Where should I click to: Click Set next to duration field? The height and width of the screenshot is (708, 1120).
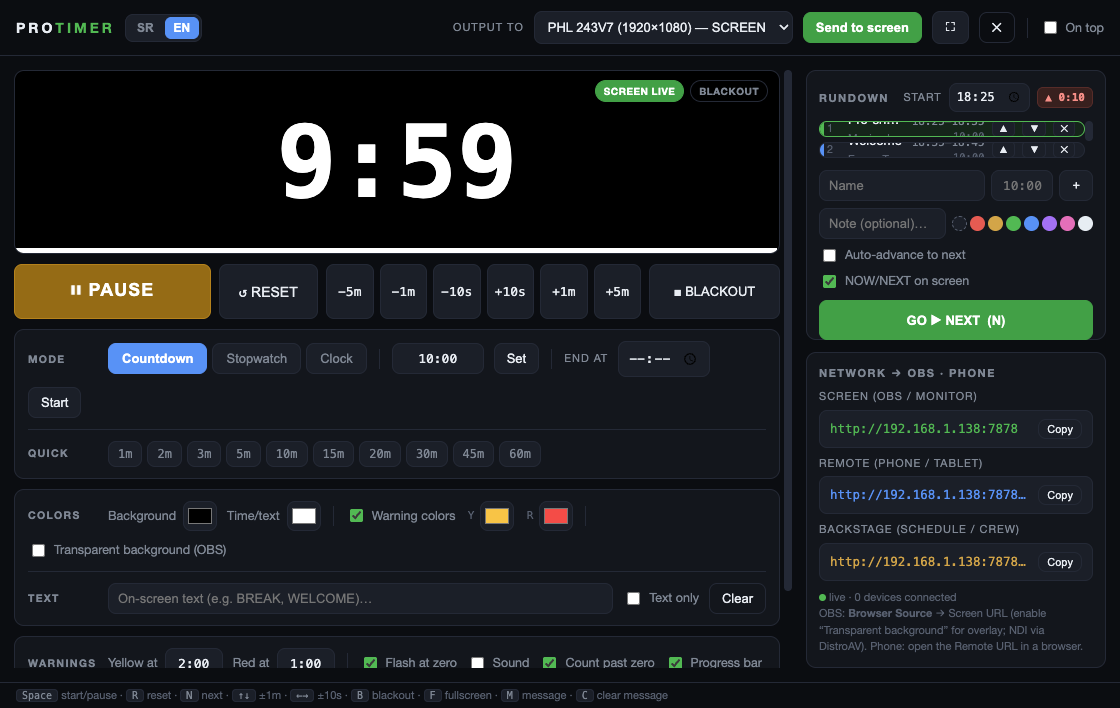(x=516, y=359)
